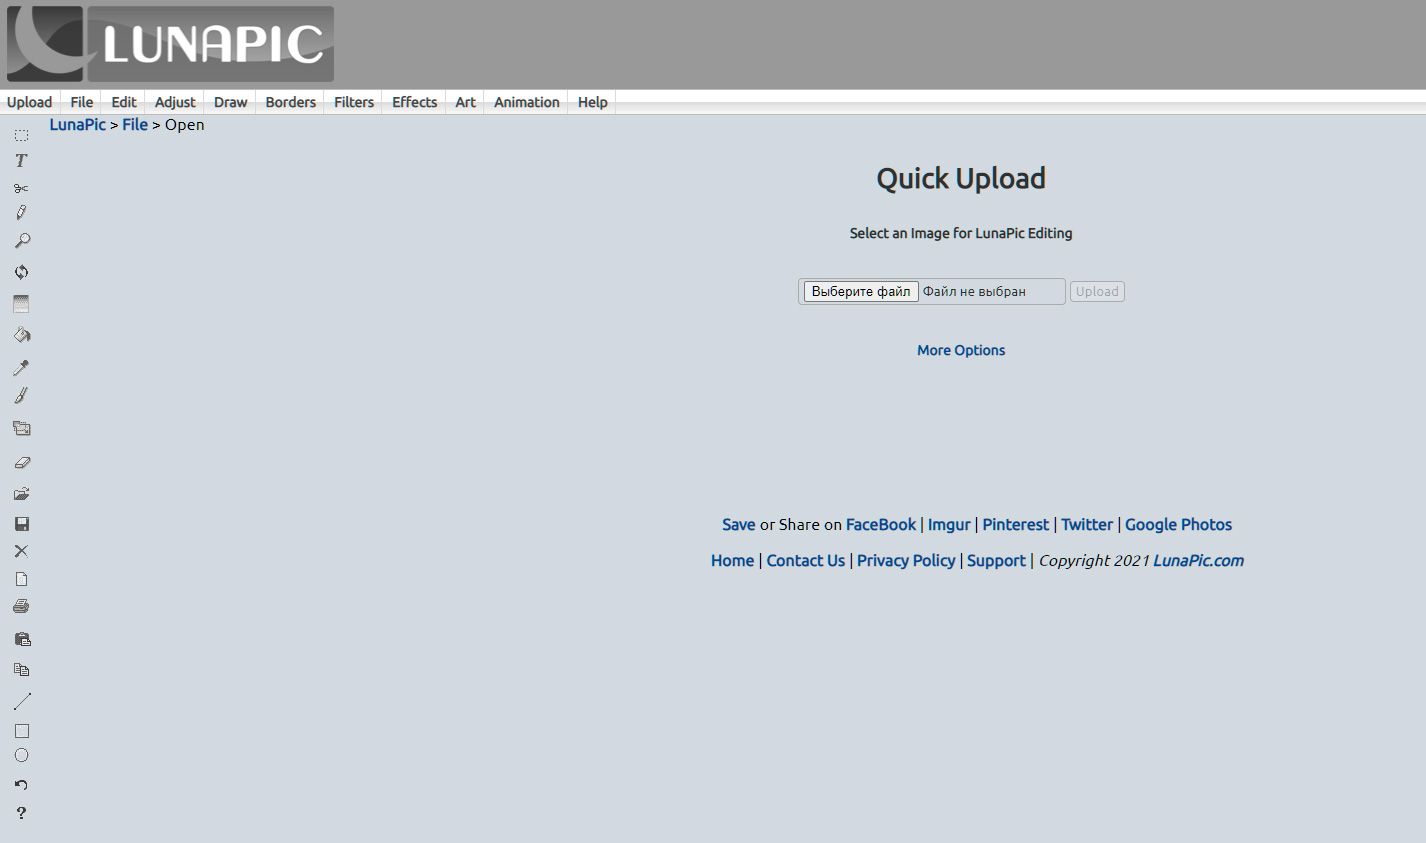Select the paintbrush tool
This screenshot has height=843, width=1426.
(x=21, y=396)
